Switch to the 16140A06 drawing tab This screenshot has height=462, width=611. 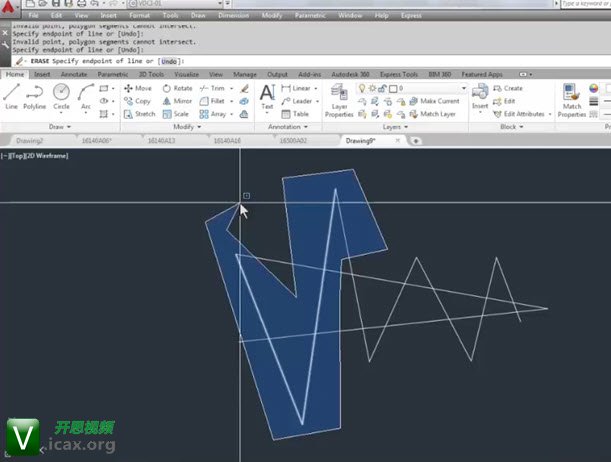pyautogui.click(x=97, y=141)
